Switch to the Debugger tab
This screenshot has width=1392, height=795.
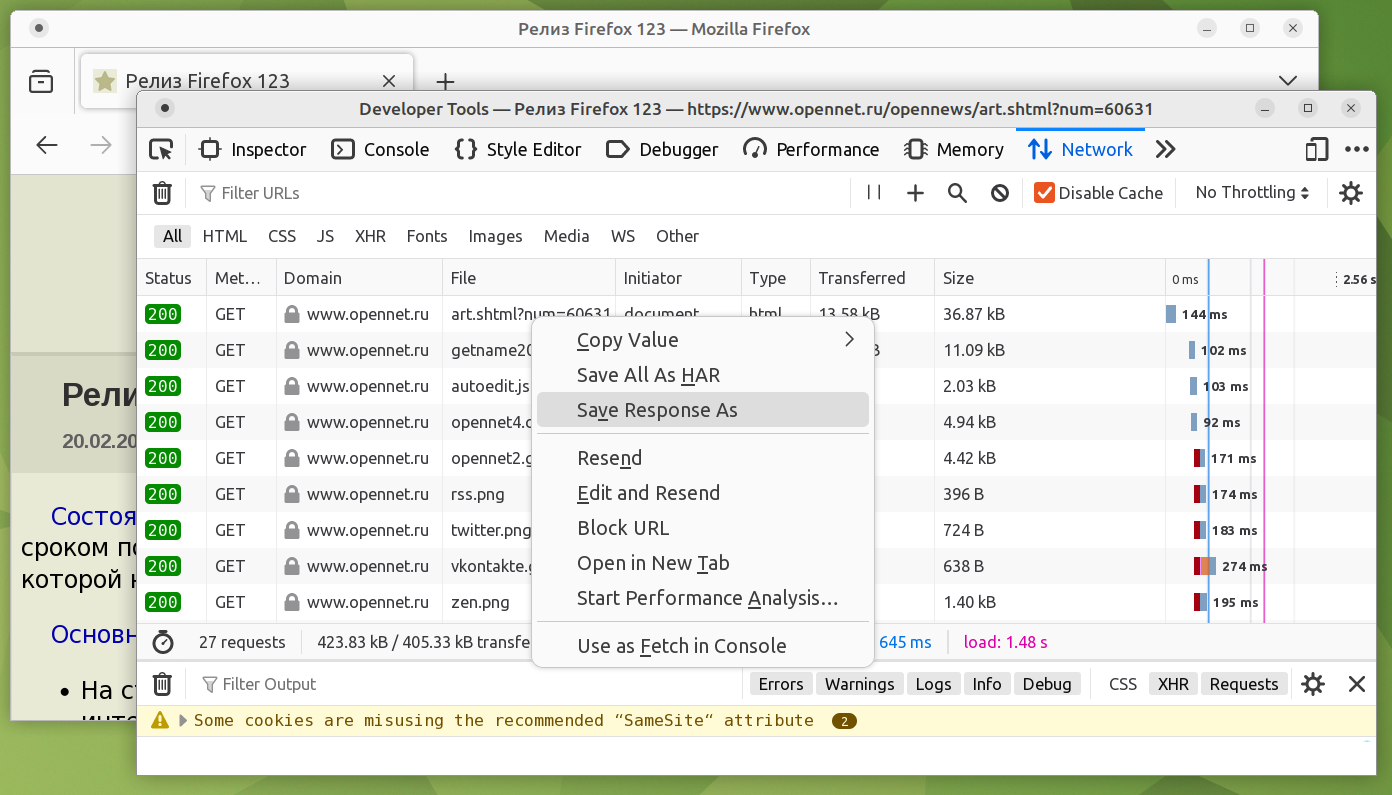[x=662, y=150]
